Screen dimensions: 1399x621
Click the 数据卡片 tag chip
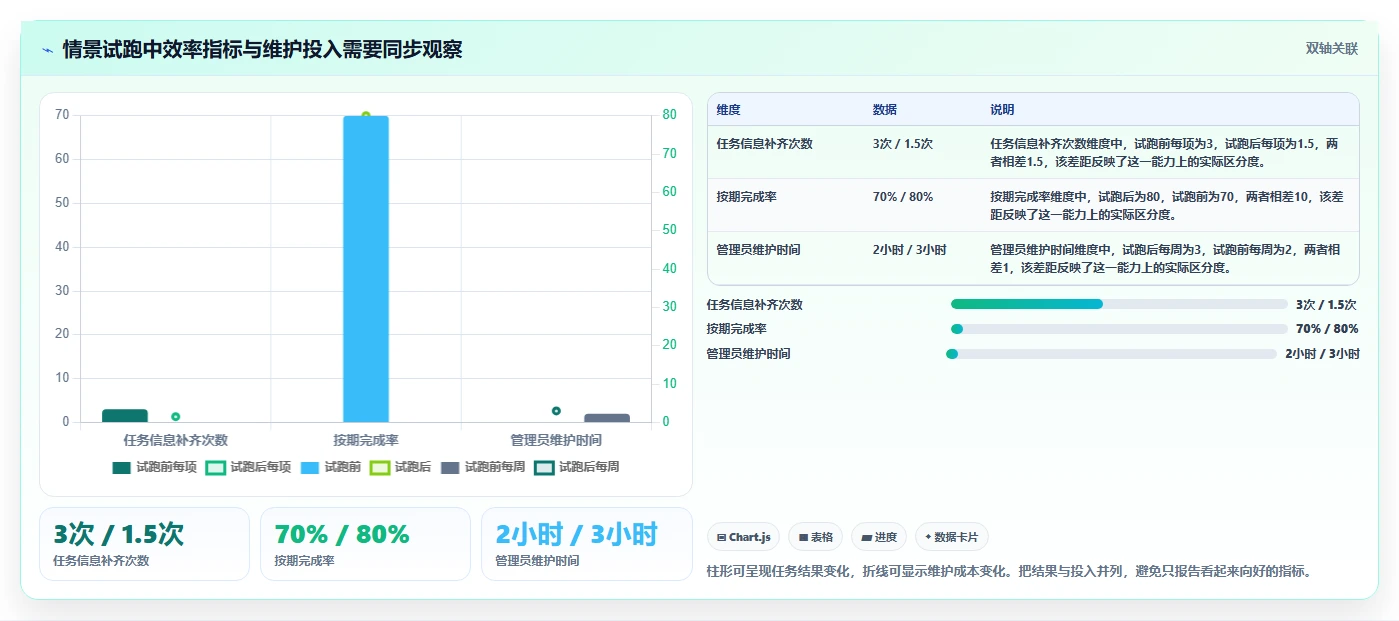tap(952, 537)
